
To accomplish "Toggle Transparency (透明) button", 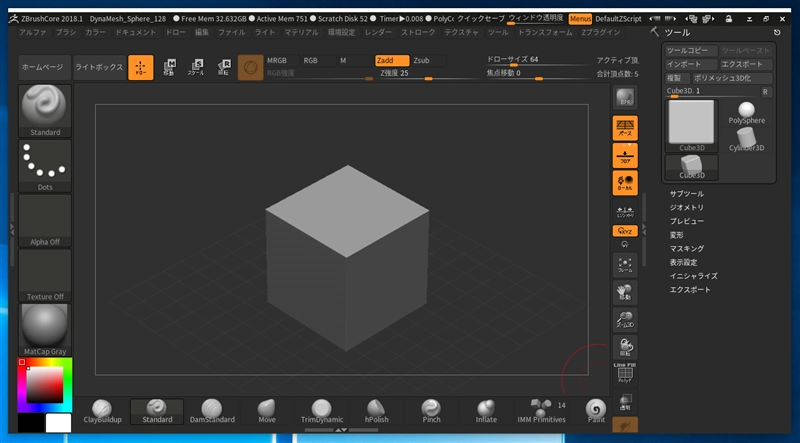I will (625, 402).
